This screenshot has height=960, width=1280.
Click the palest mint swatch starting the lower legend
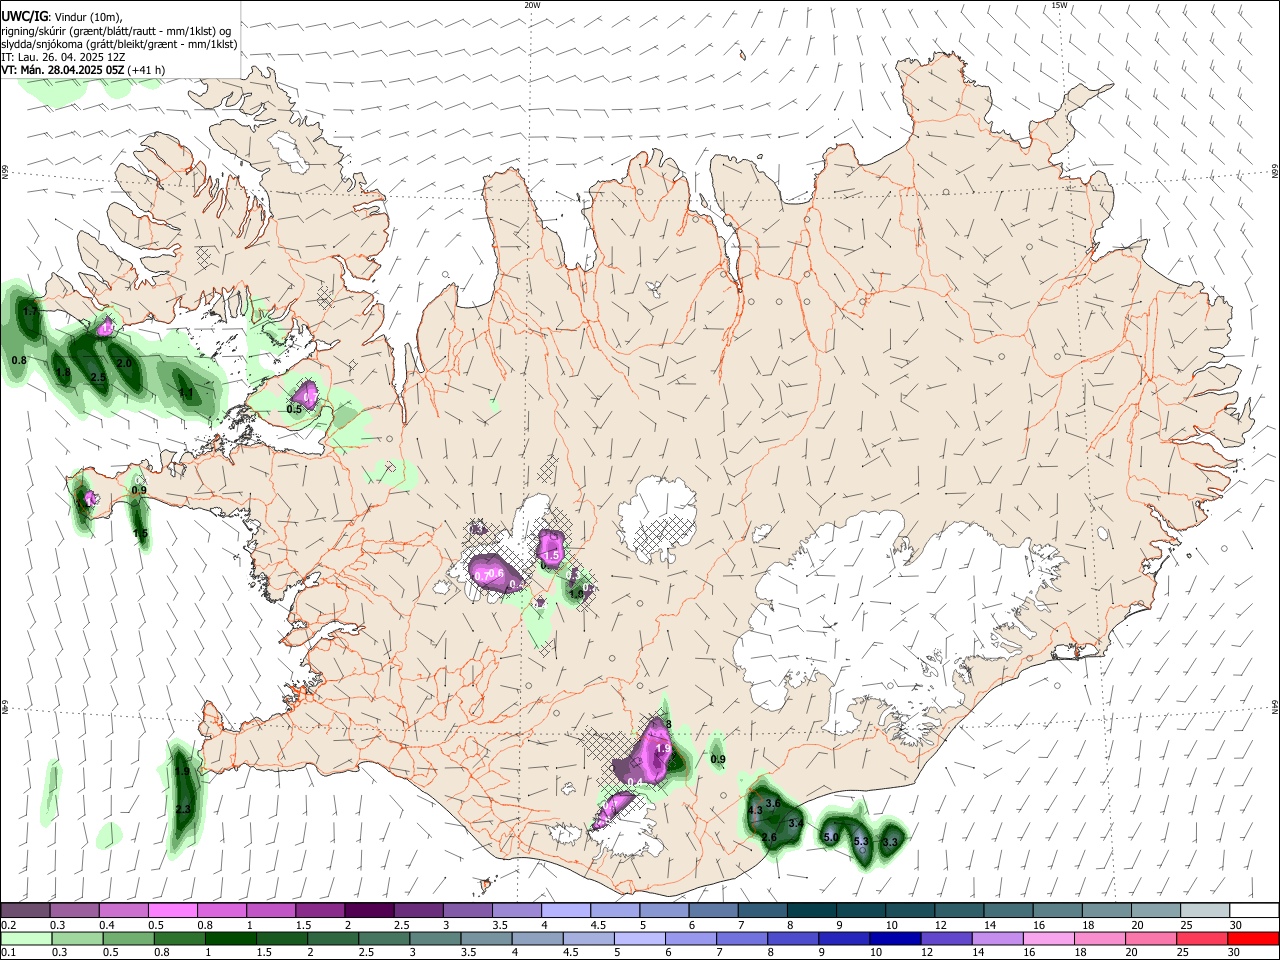coord(25,938)
